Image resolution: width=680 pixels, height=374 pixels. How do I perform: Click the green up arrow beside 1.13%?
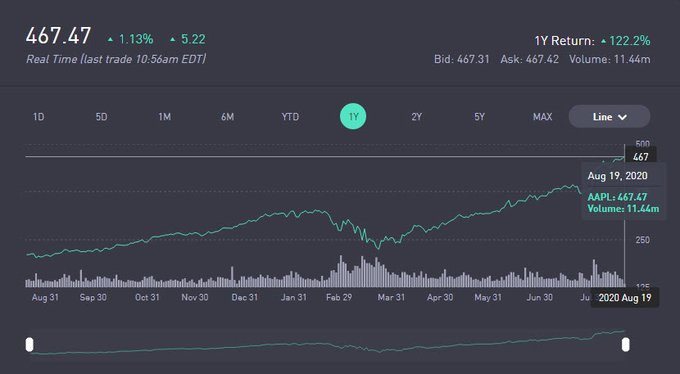tap(111, 39)
